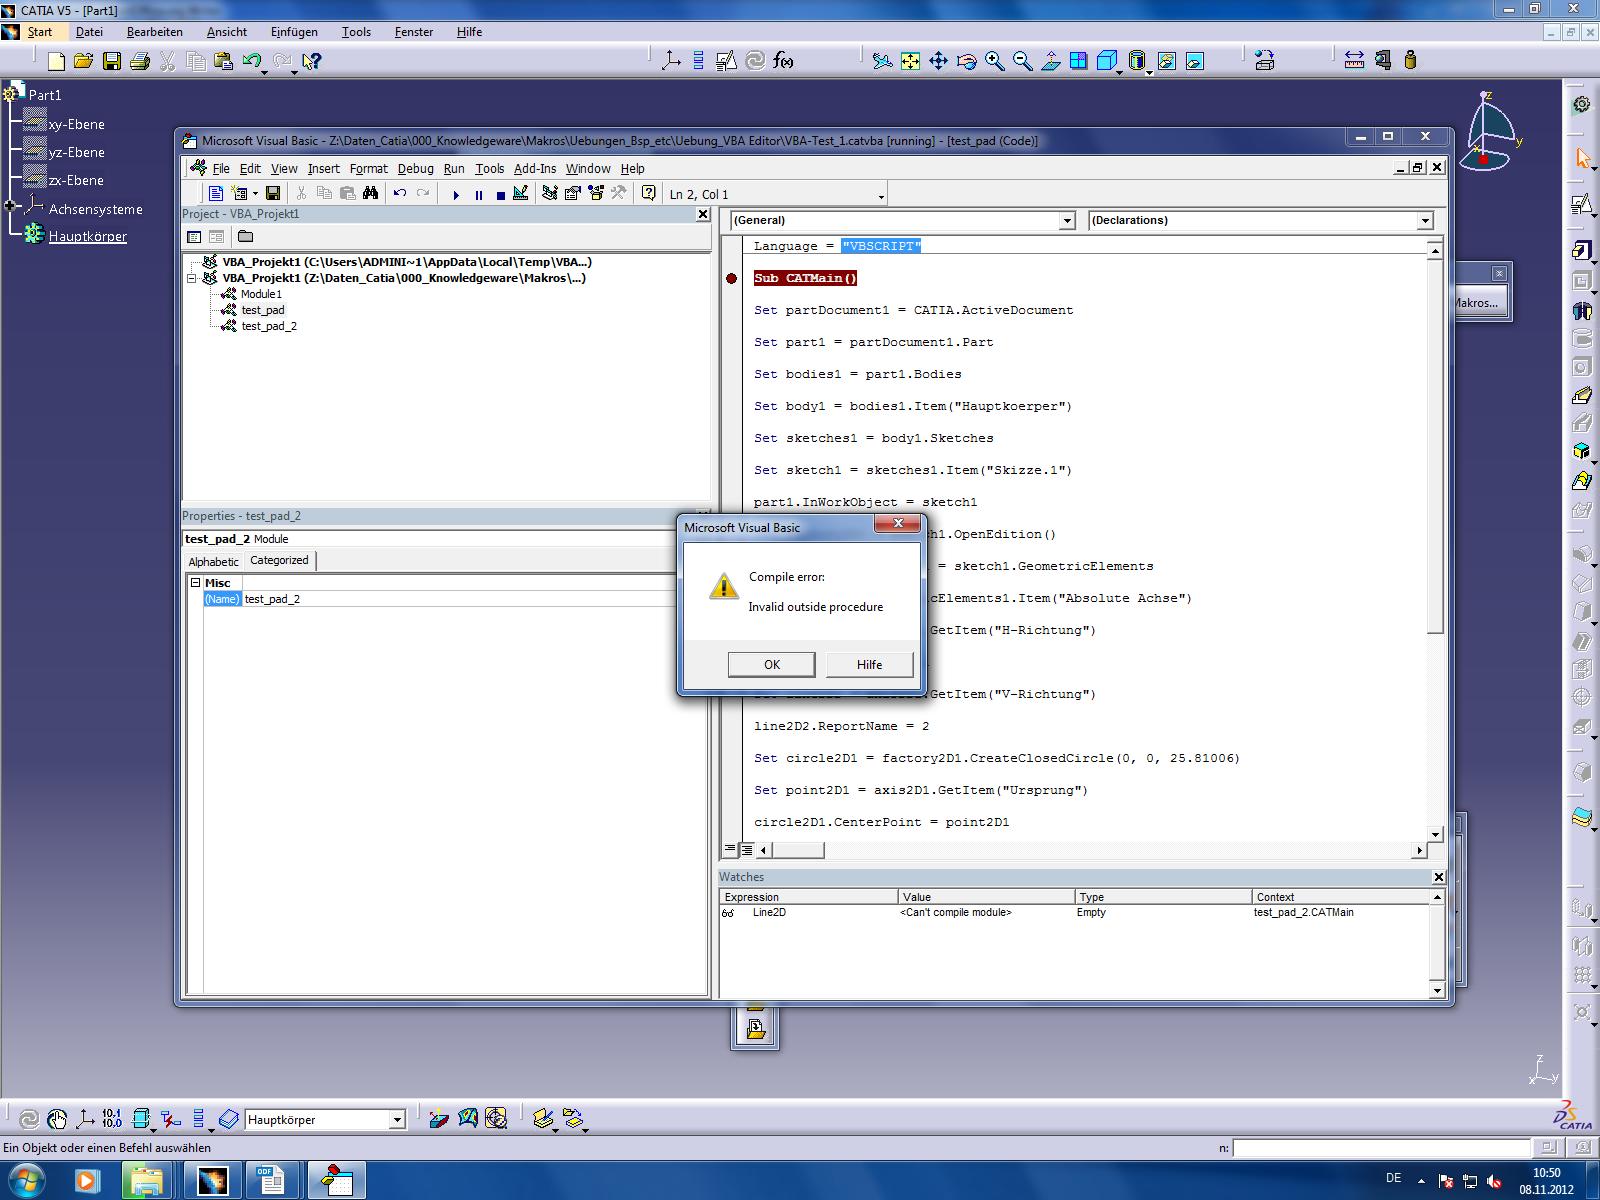
Task: Open CATIA Einfügen menu
Action: coord(294,32)
